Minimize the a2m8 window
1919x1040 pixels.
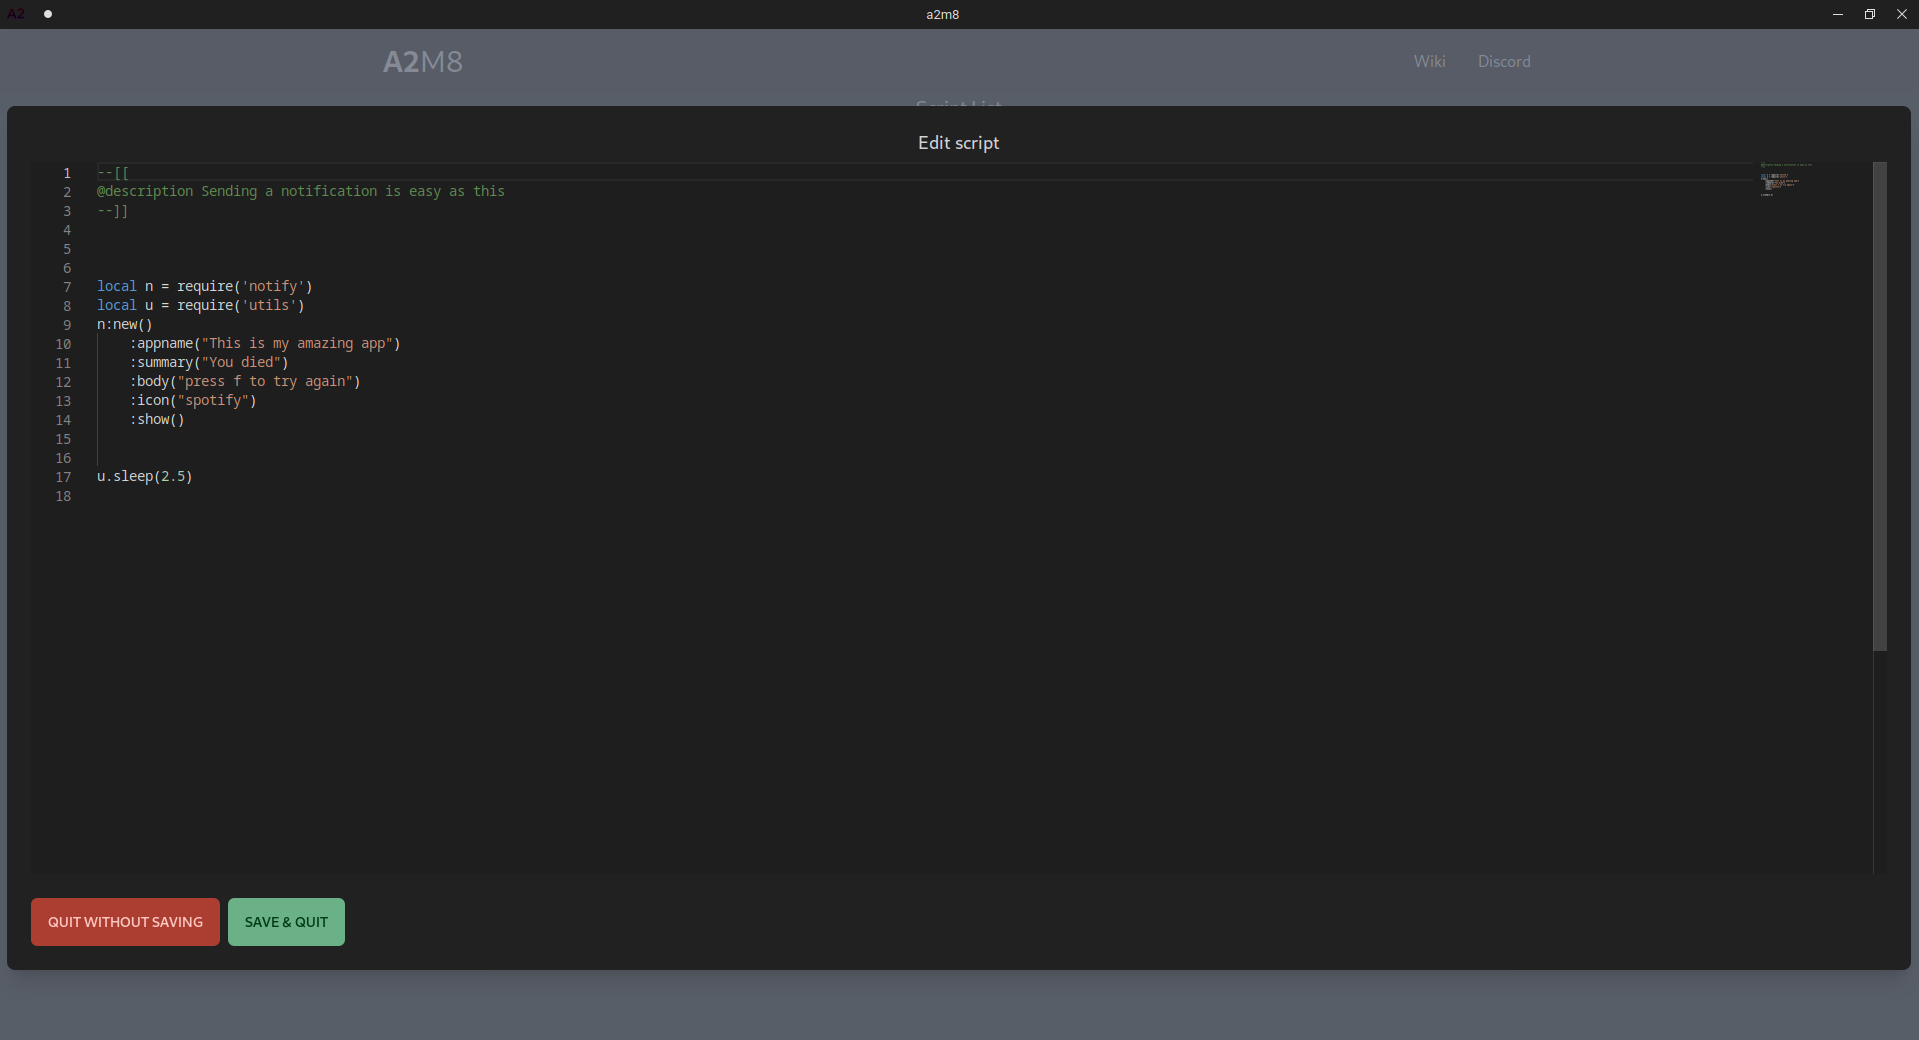pos(1837,14)
